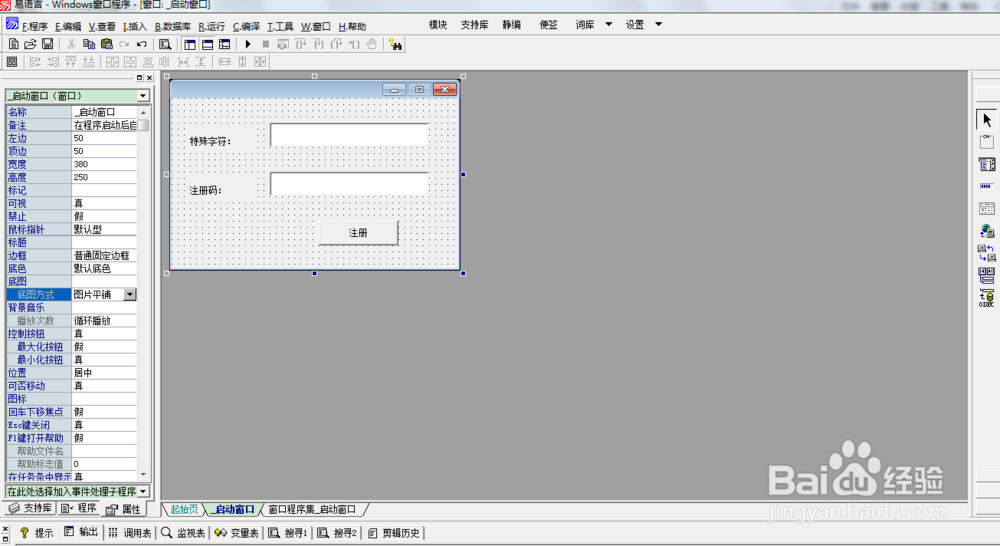The height and width of the screenshot is (546, 1000).
Task: Open the V.查看 menu
Action: [x=102, y=27]
